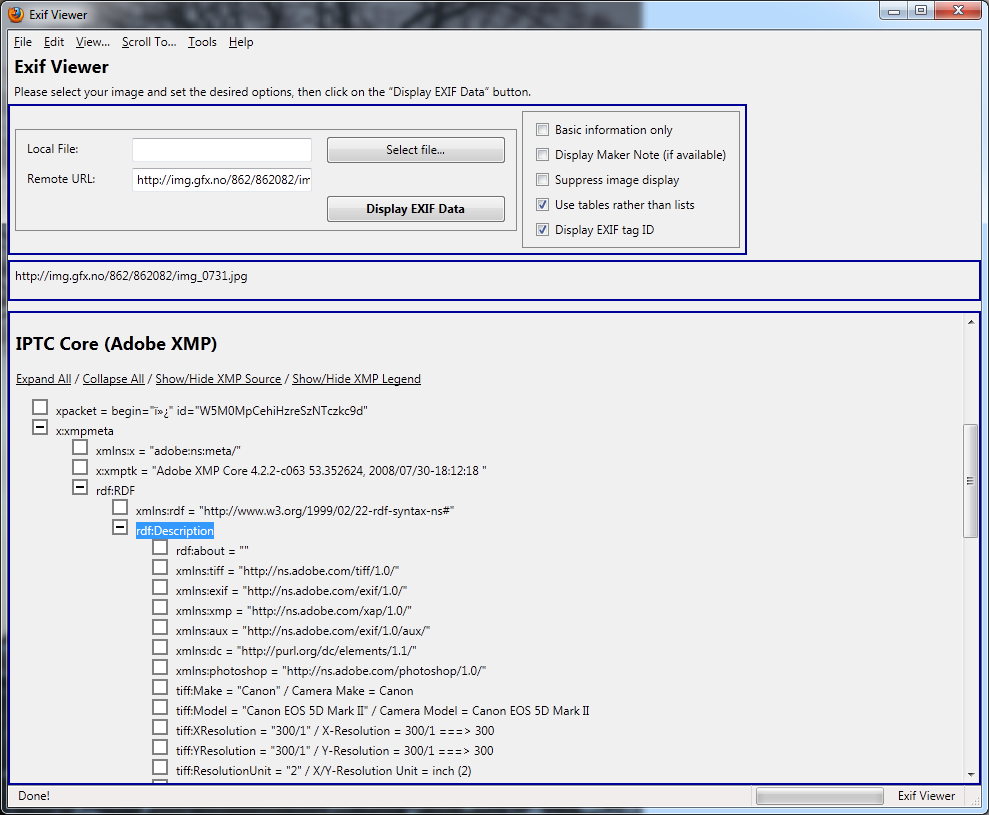Click the Collapse All link
Screen dimensions: 989x815
(x=114, y=378)
